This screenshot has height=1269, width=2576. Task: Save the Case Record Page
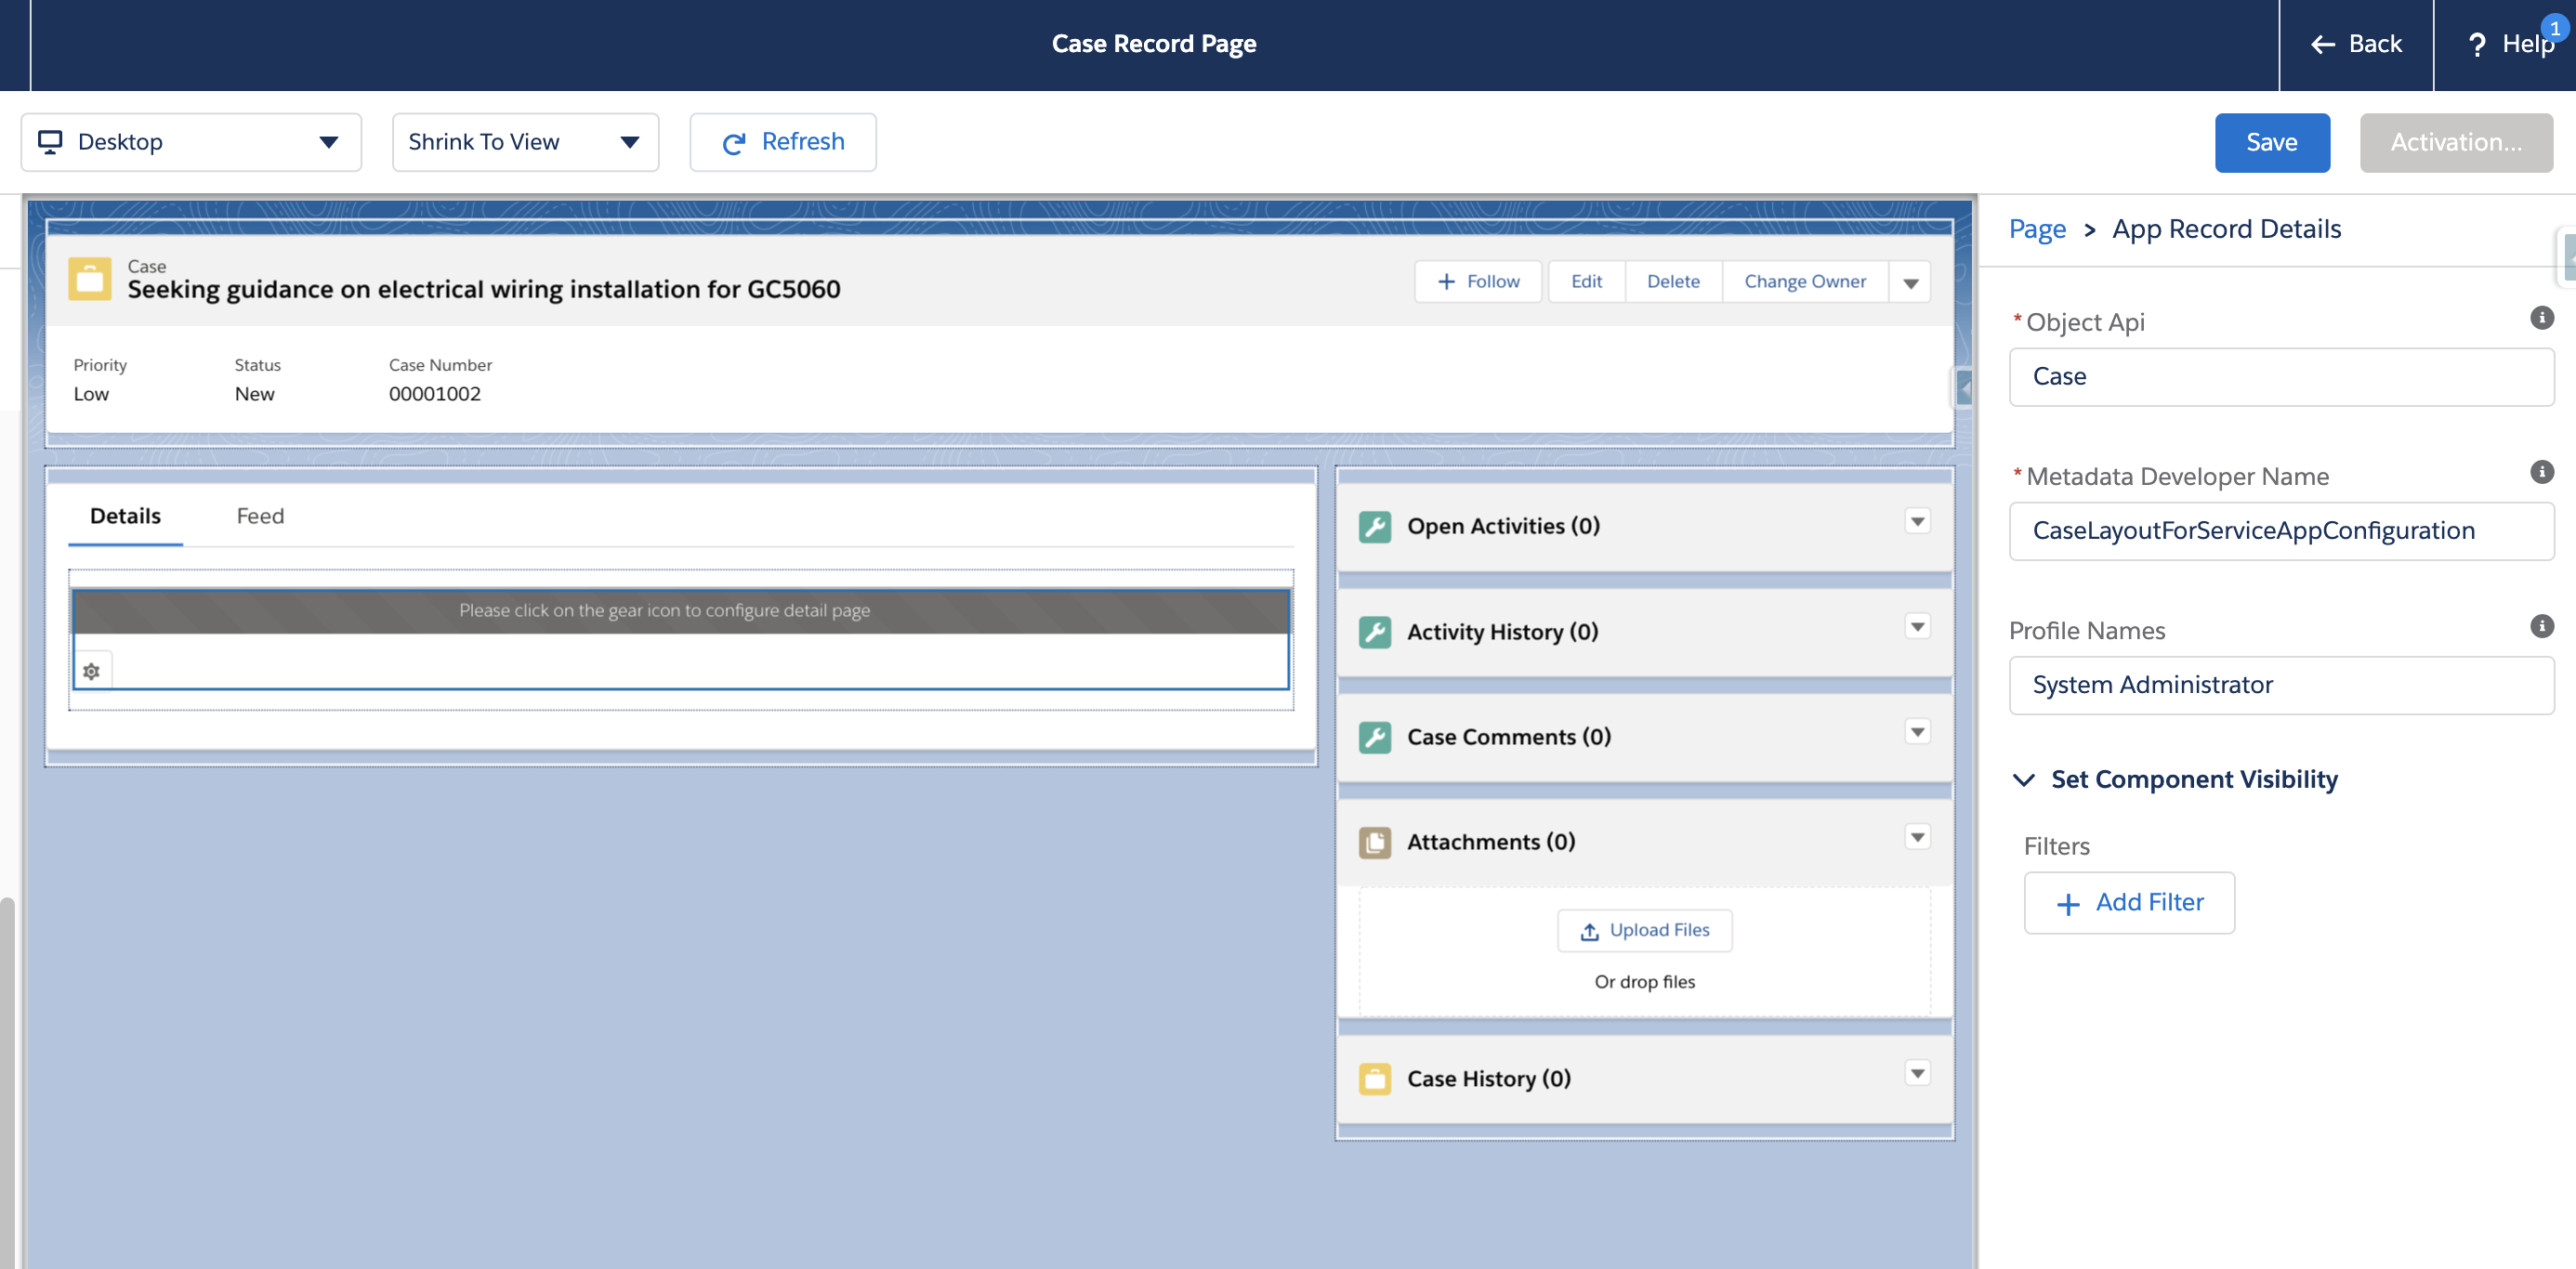(2272, 142)
